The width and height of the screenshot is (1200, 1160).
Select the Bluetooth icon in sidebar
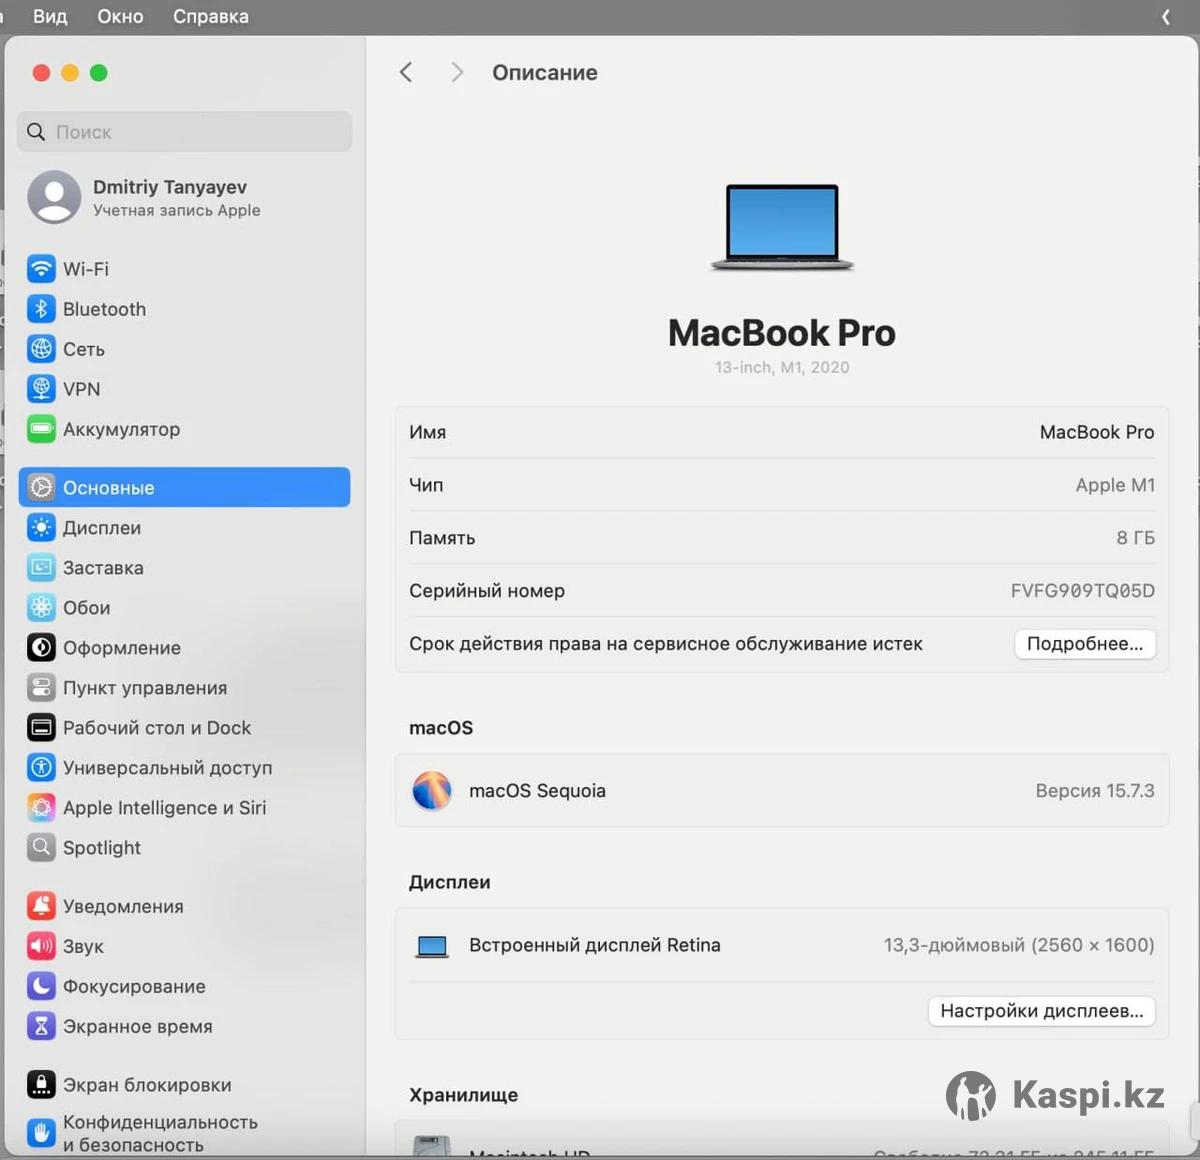point(41,309)
